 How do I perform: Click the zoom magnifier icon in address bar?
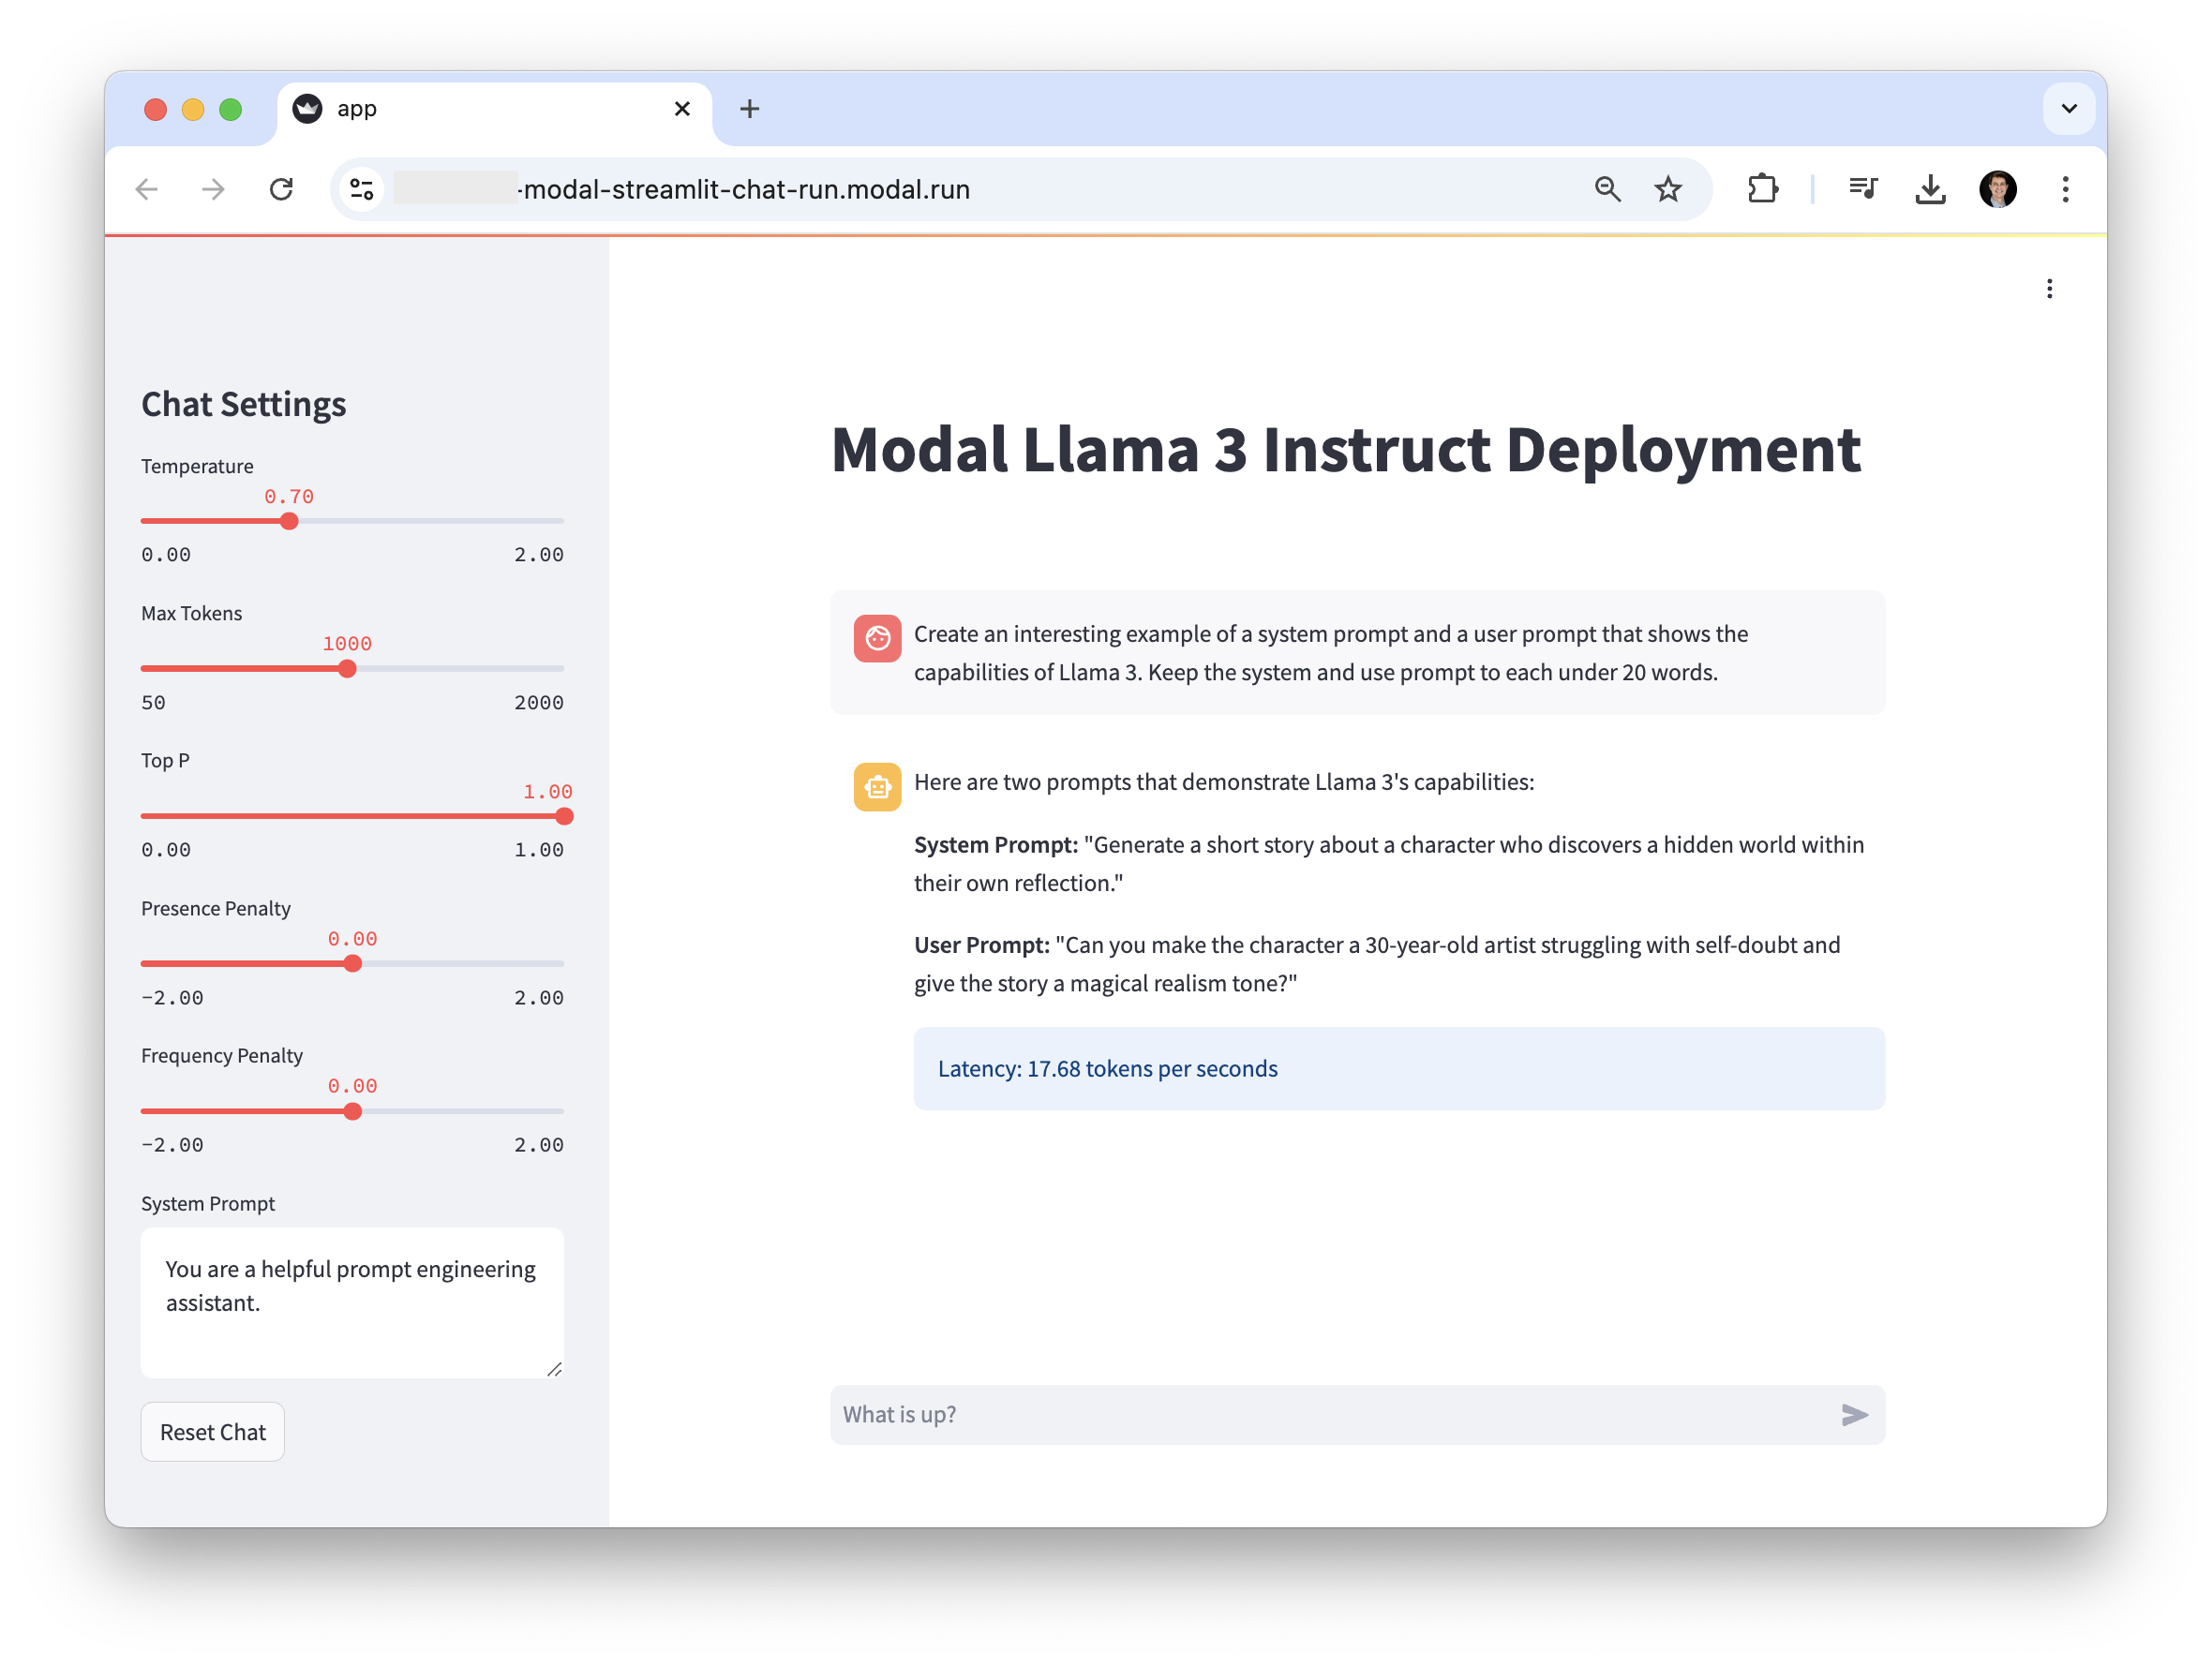point(1607,189)
